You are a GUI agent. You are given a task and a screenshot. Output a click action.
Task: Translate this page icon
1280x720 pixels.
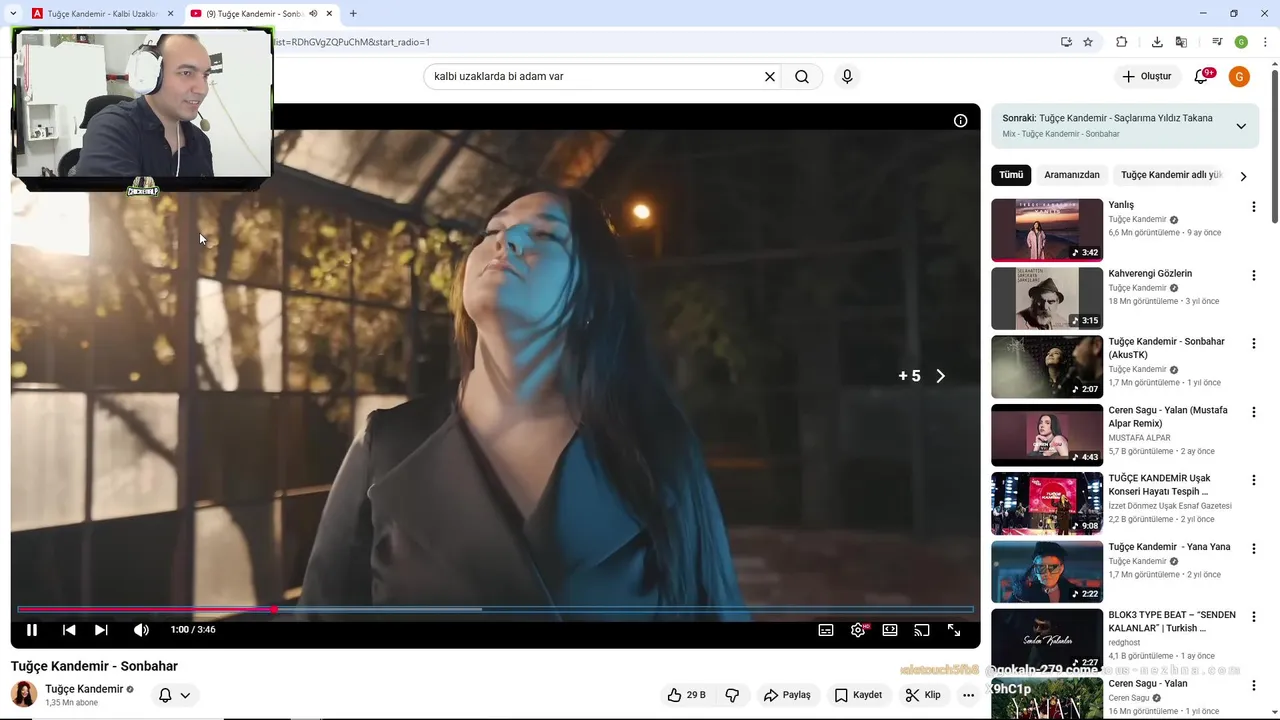[x=1181, y=42]
